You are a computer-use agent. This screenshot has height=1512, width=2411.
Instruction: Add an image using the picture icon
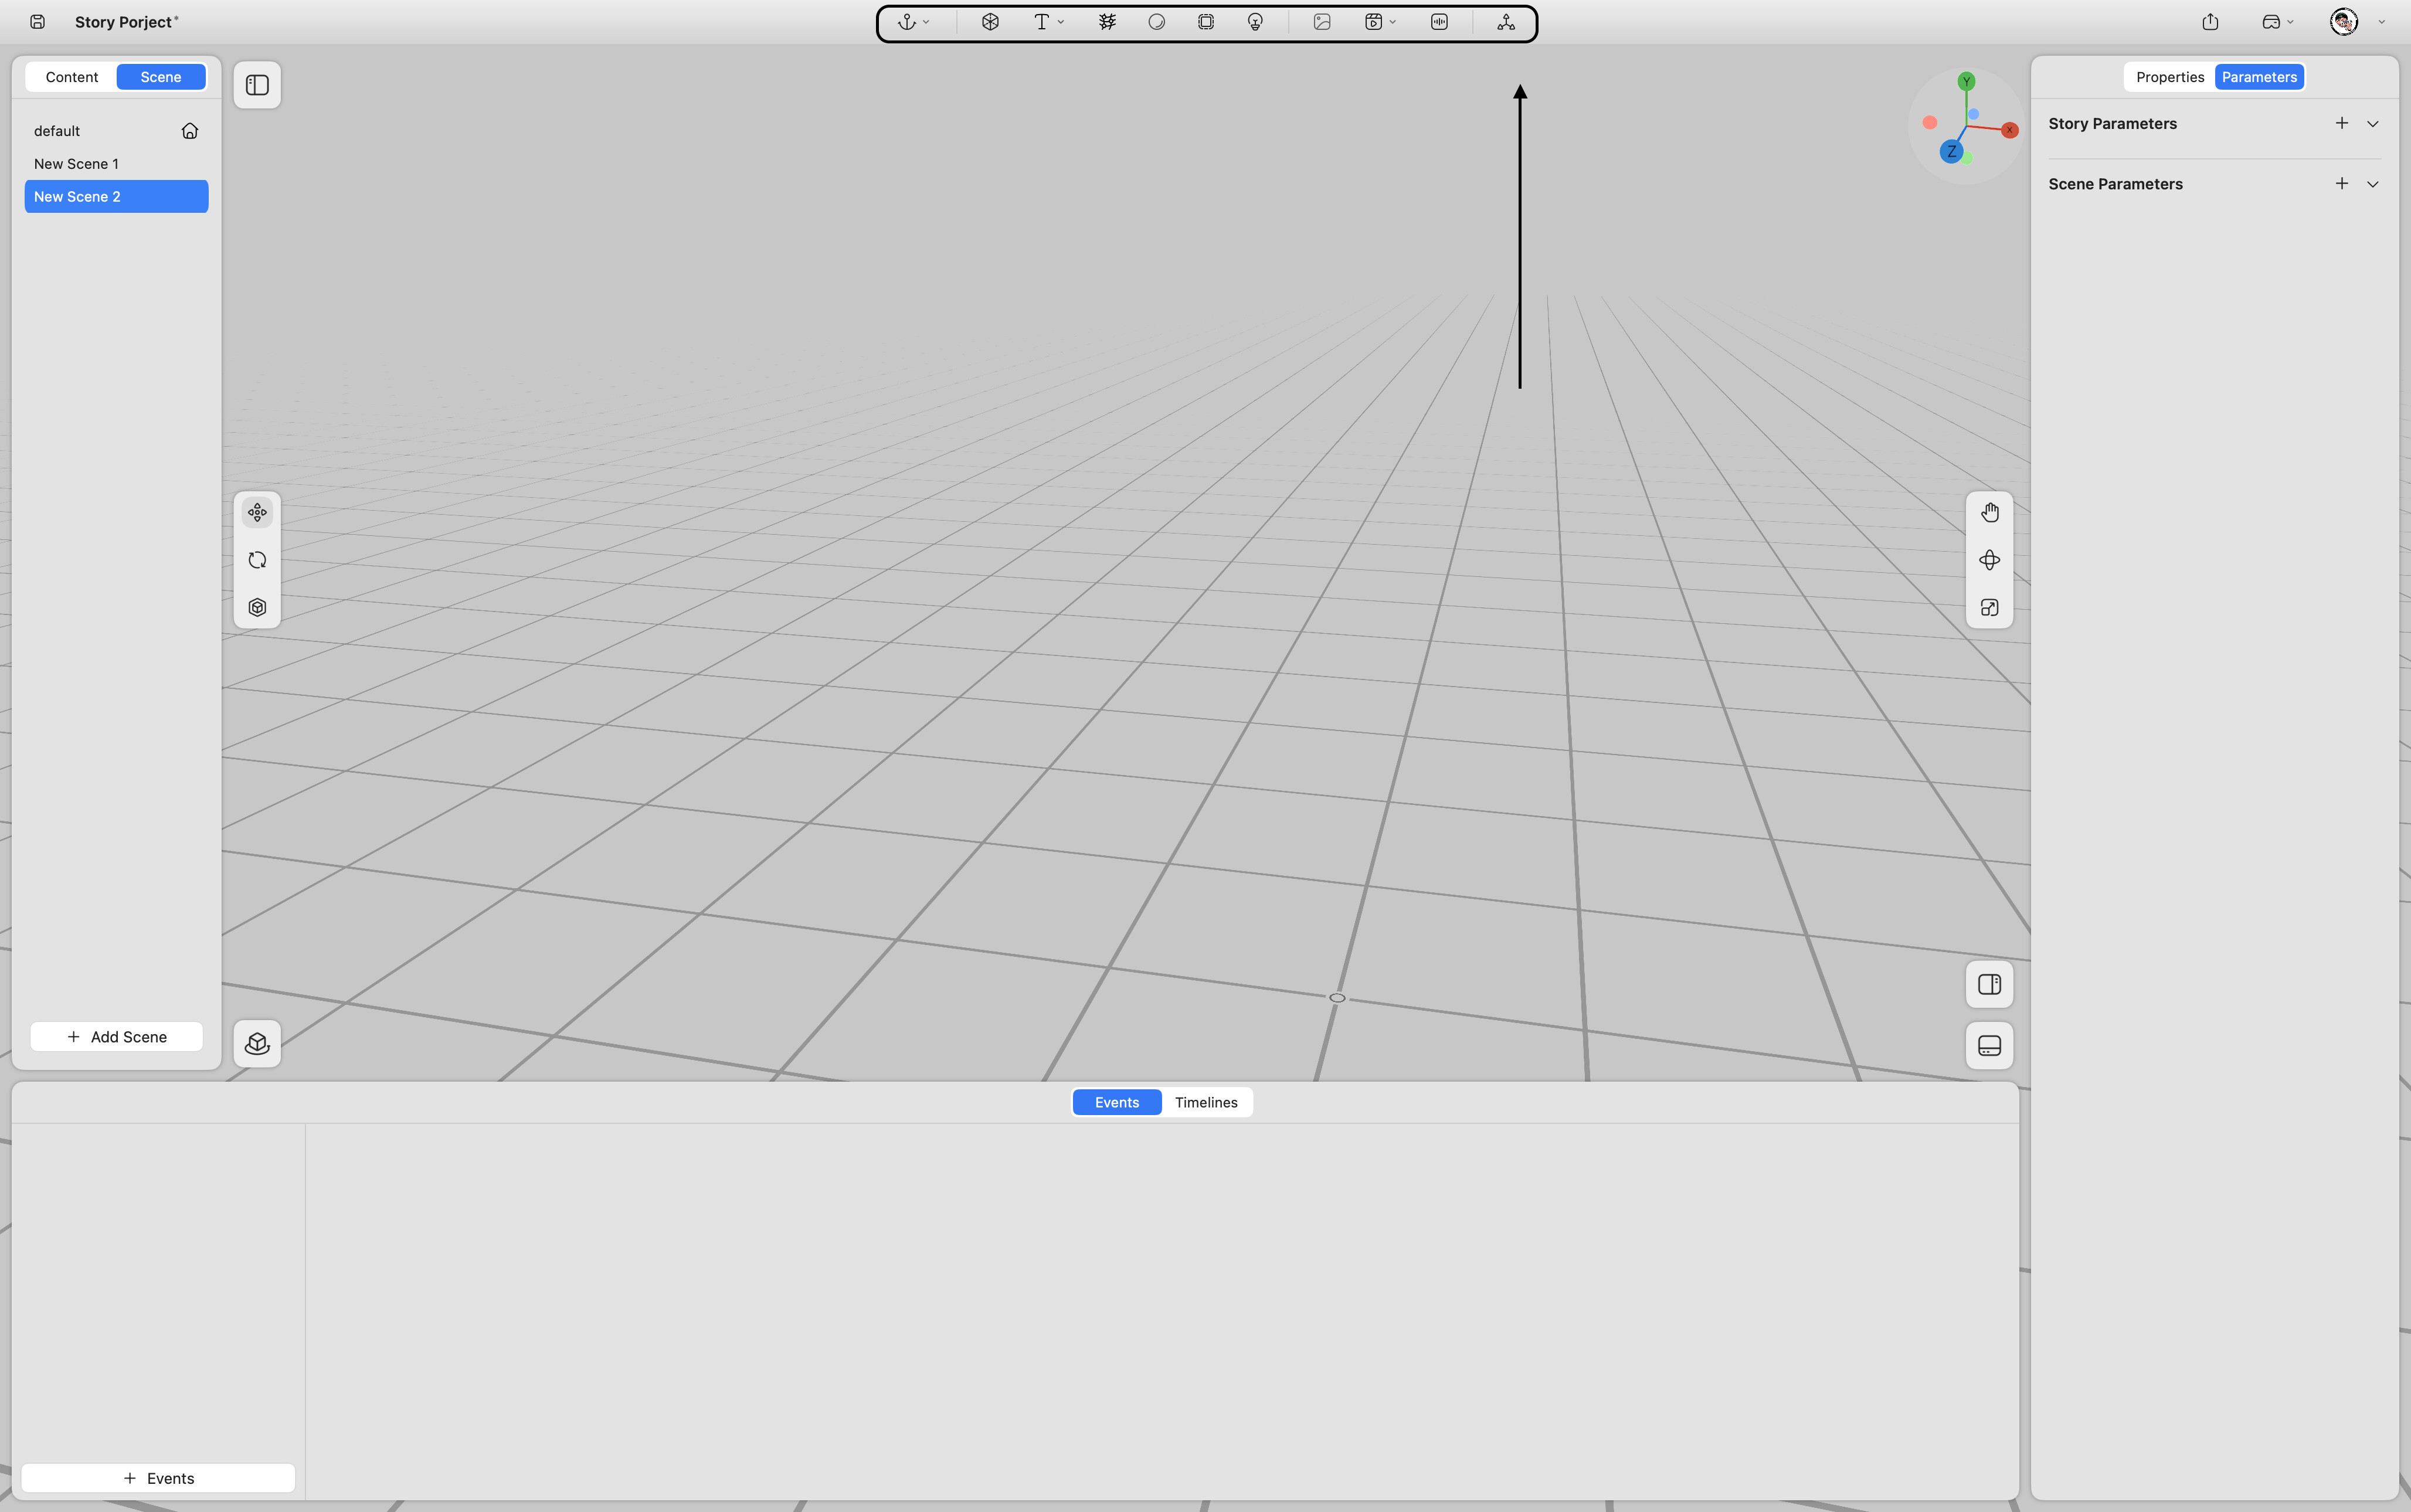(1322, 22)
